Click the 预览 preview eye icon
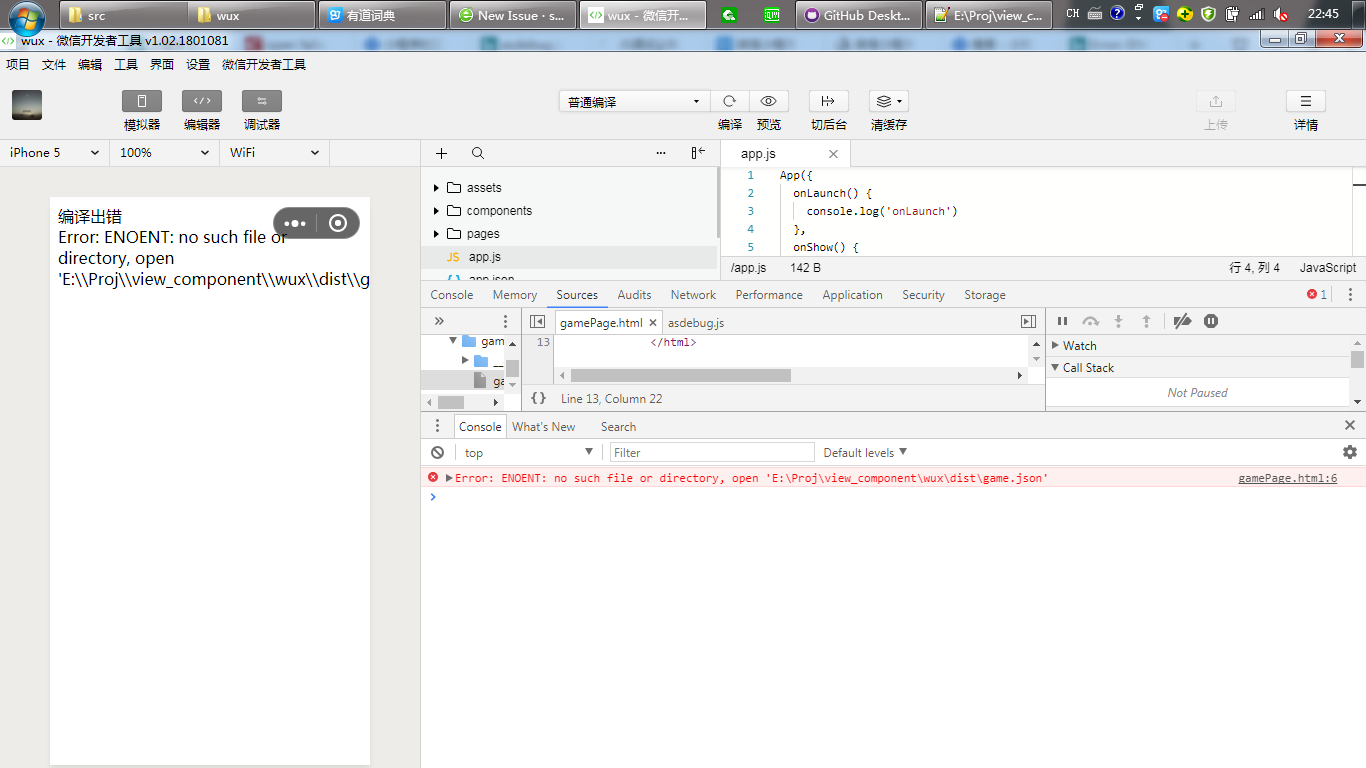Screen dimensions: 1366x768 (x=769, y=101)
